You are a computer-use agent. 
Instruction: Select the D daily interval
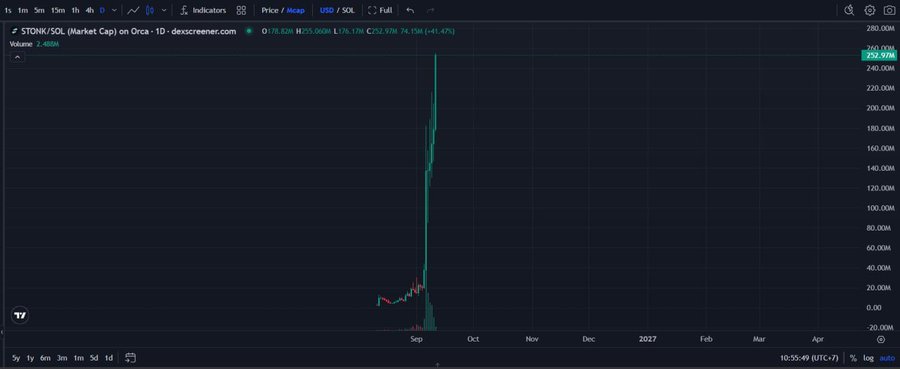[x=102, y=10]
